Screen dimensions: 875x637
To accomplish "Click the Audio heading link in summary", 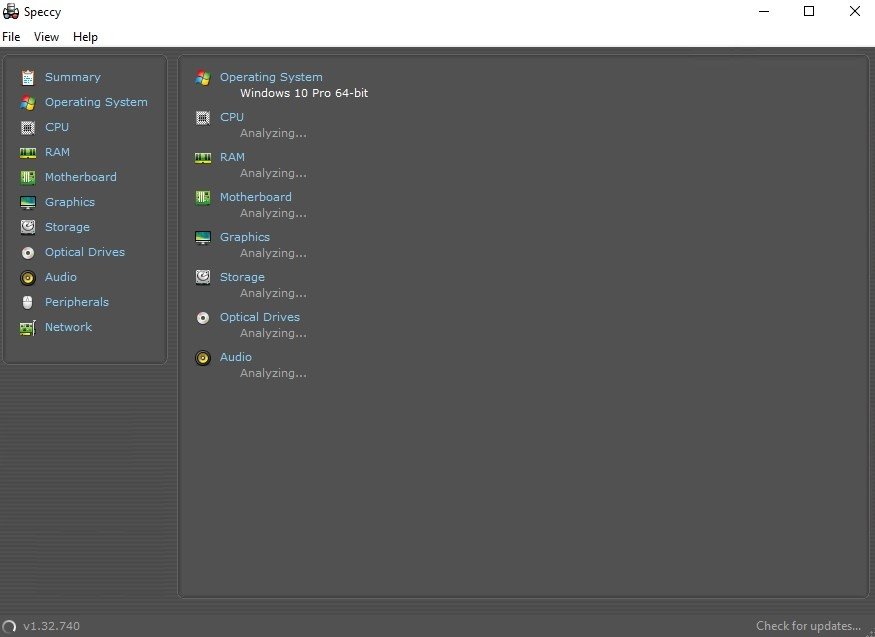I will 235,357.
